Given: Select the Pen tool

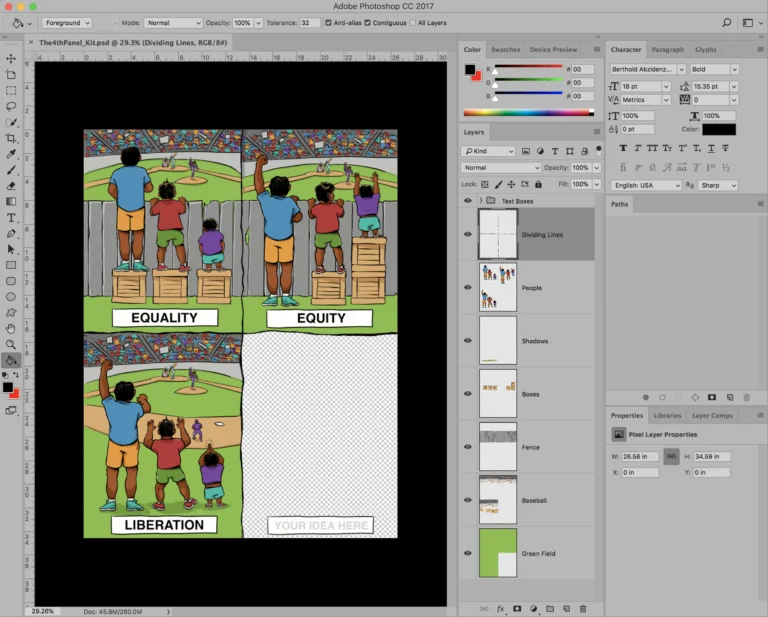Looking at the screenshot, I should 11,234.
